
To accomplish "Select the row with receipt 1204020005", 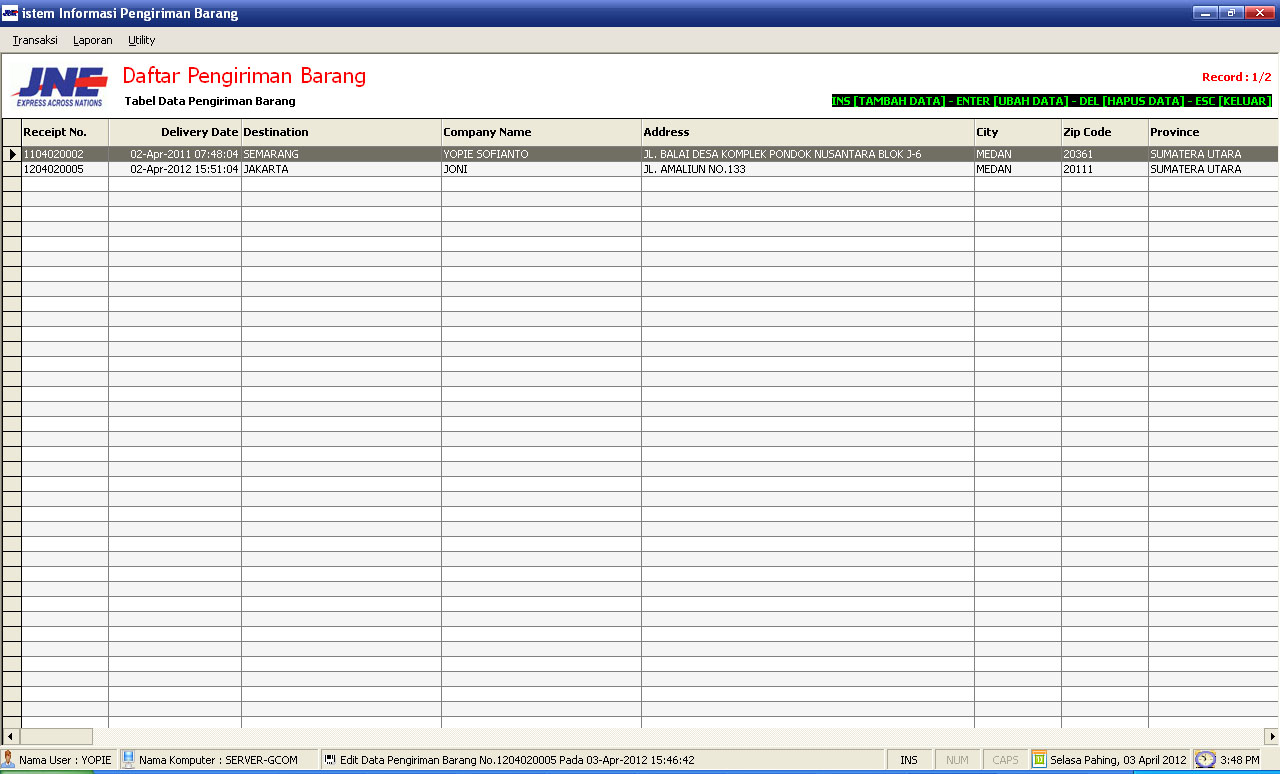I will coord(54,169).
